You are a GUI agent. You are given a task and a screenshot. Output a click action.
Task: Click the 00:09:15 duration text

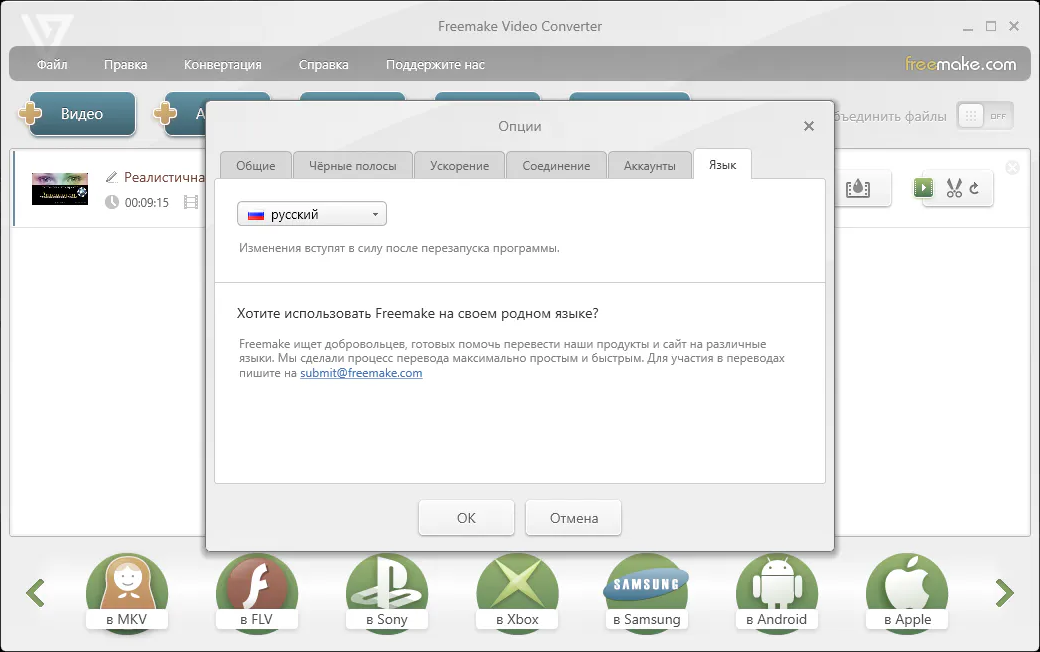147,202
